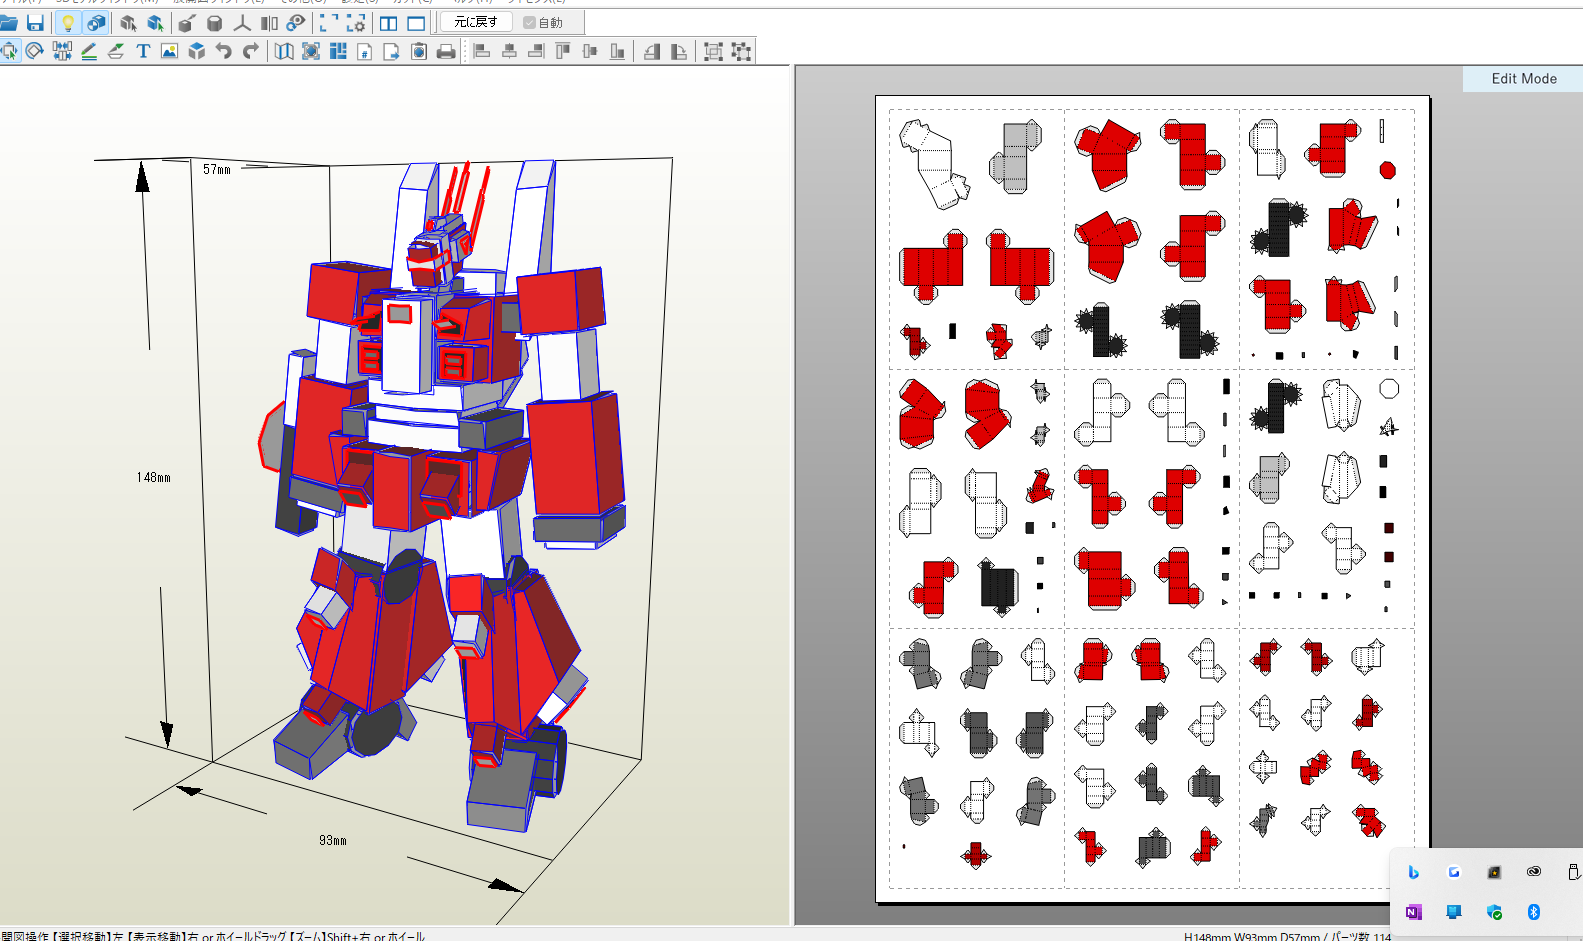This screenshot has width=1583, height=941.
Task: Click the clipboard copy icon
Action: click(419, 51)
